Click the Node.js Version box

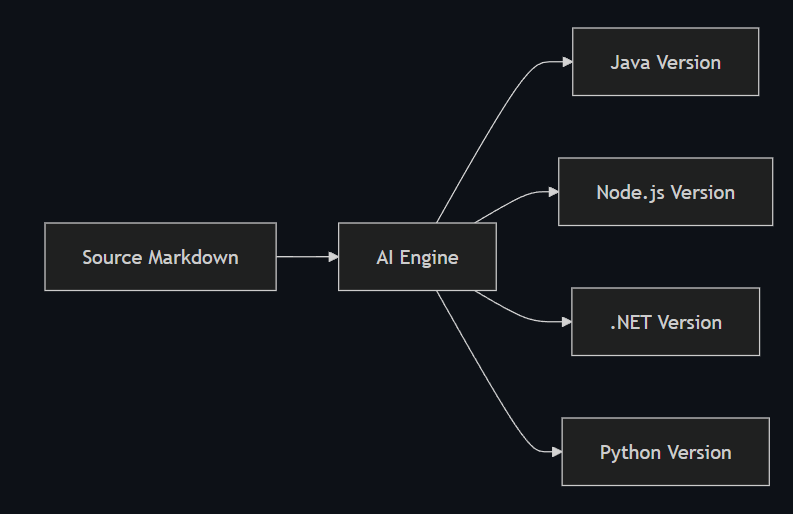pos(666,192)
